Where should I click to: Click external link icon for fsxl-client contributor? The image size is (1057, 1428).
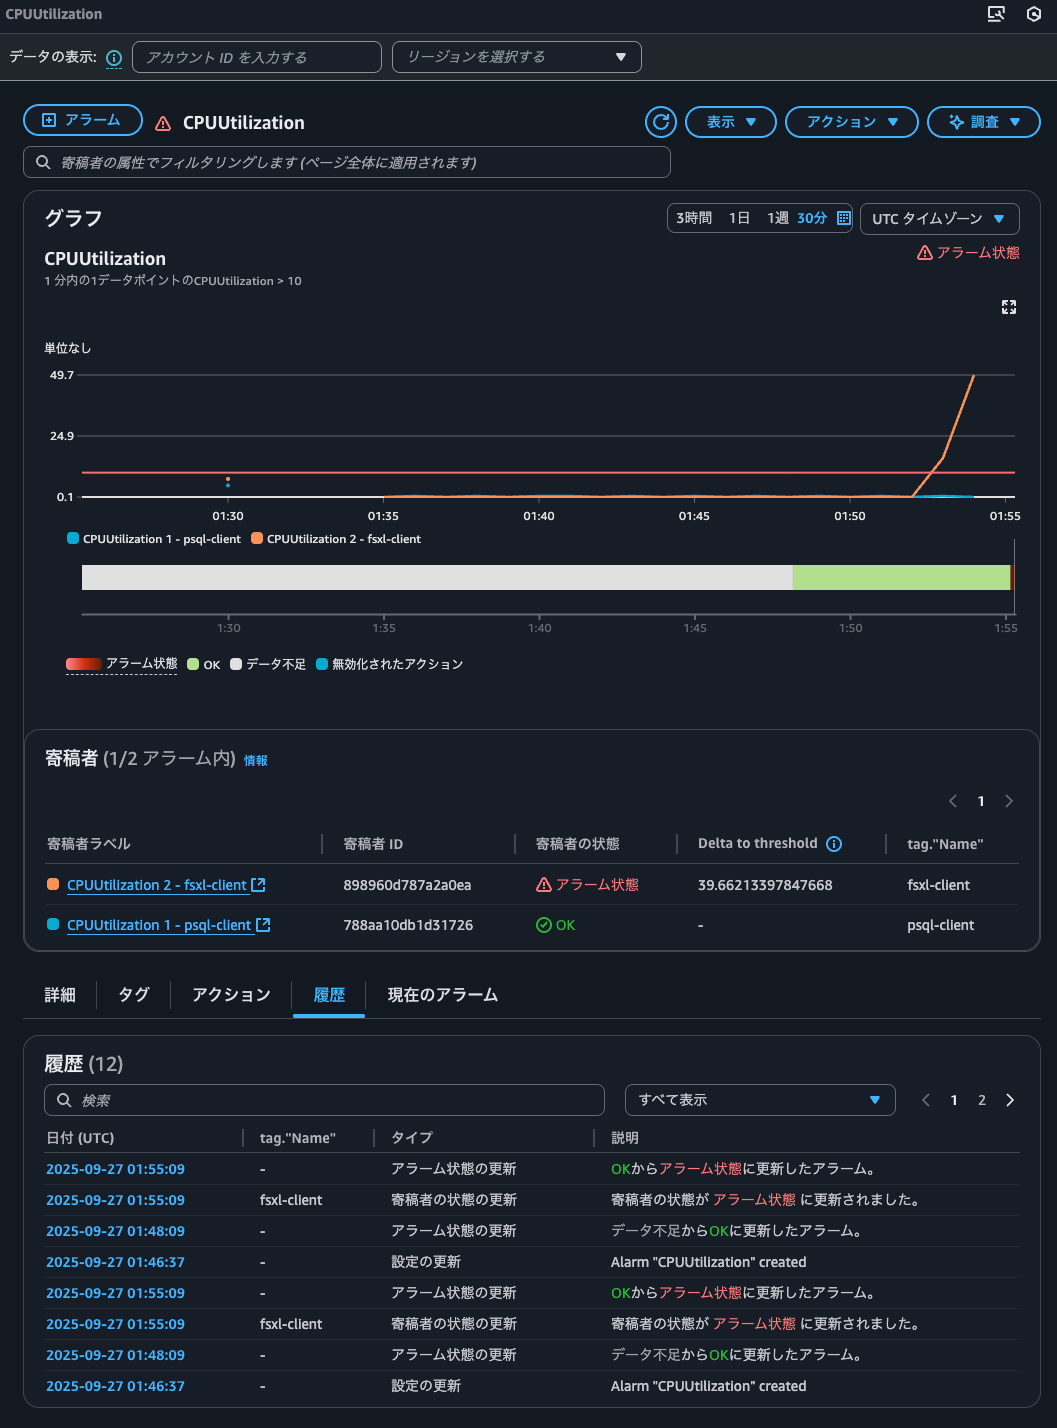point(258,884)
